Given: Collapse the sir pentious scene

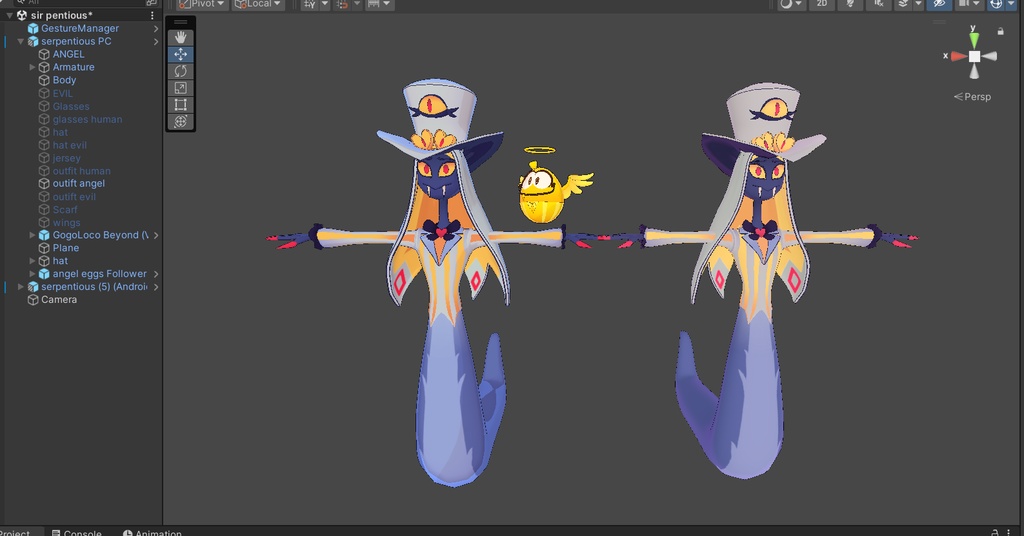Looking at the screenshot, I should [x=10, y=15].
